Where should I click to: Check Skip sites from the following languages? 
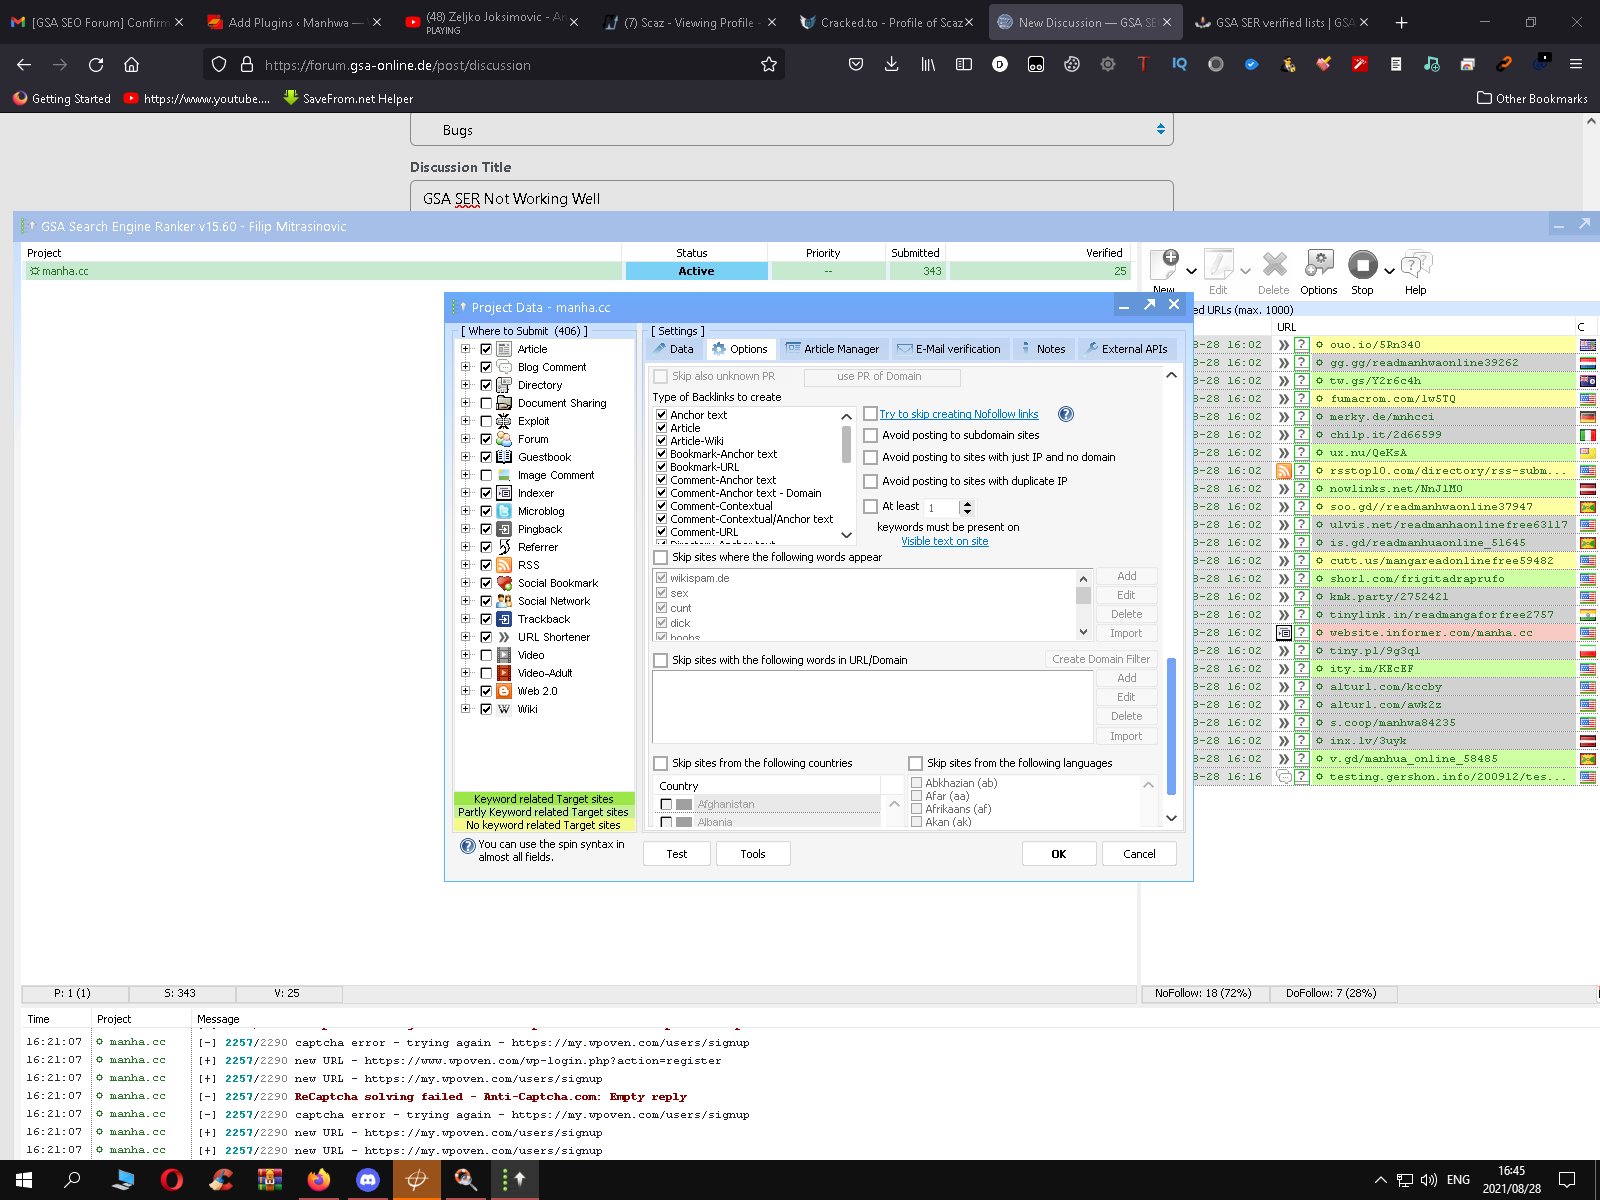click(x=915, y=763)
